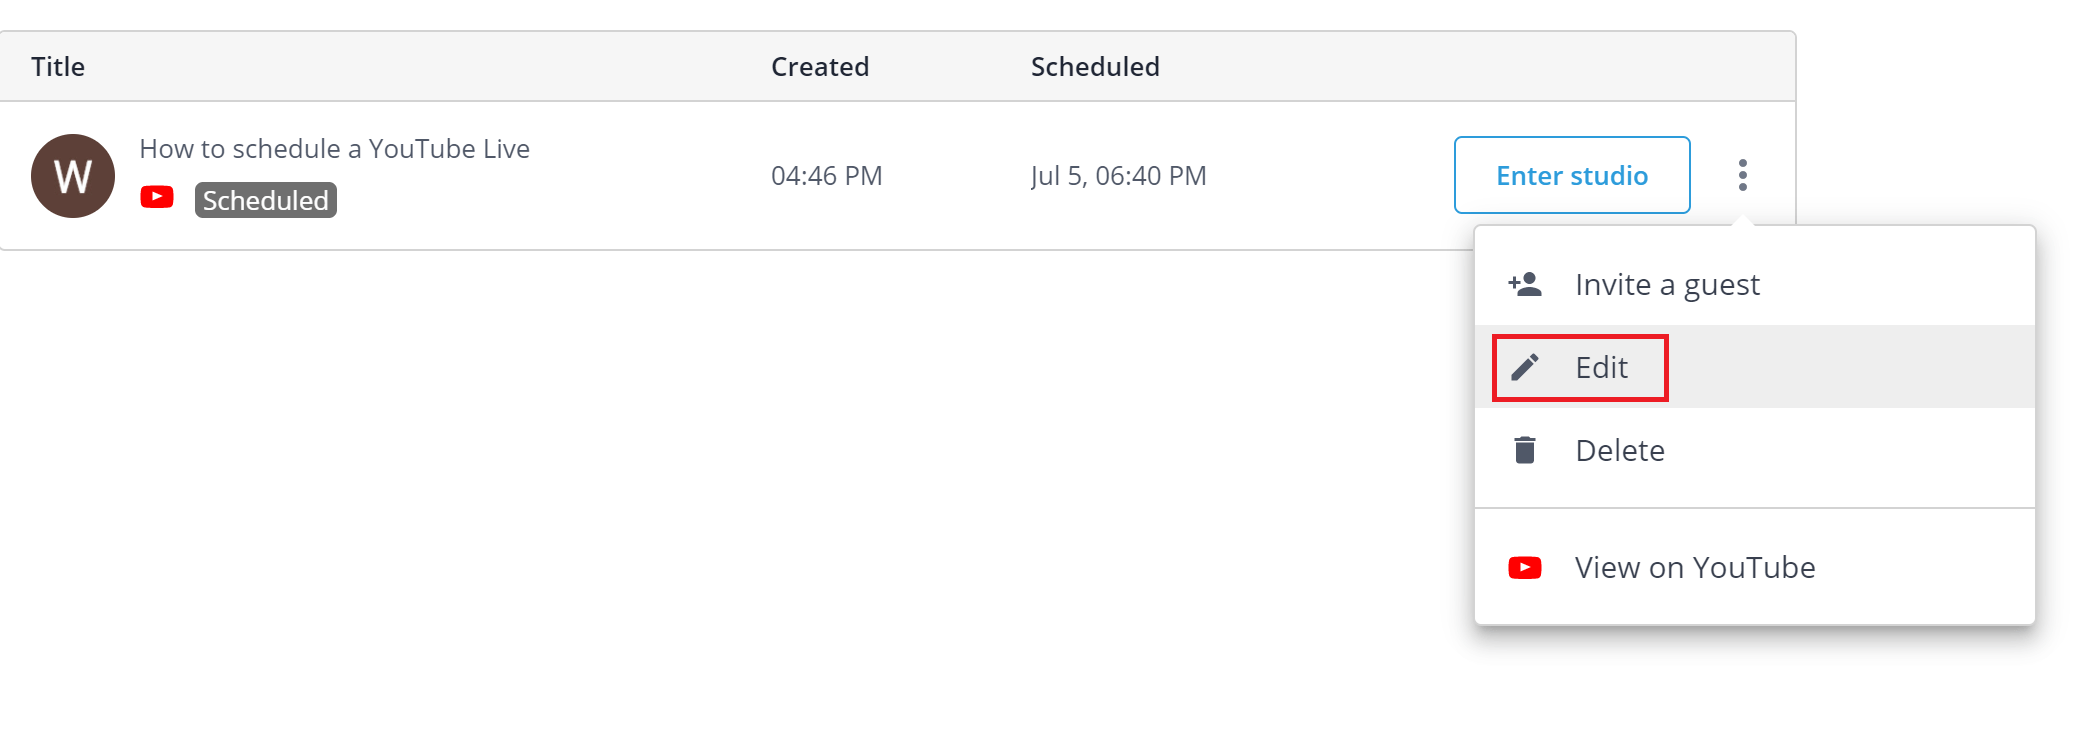This screenshot has width=2084, height=748.
Task: Click the YouTube icon beside the Scheduled badge
Action: (x=157, y=197)
